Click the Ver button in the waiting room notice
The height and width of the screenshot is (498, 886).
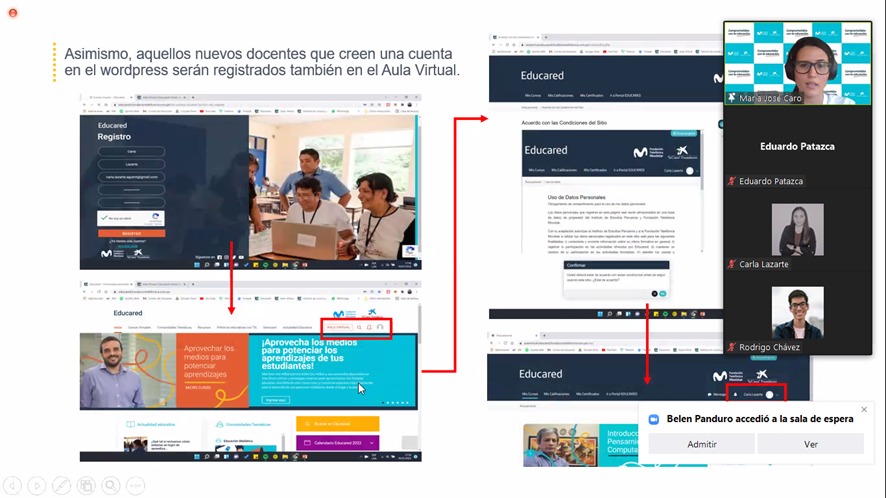810,444
